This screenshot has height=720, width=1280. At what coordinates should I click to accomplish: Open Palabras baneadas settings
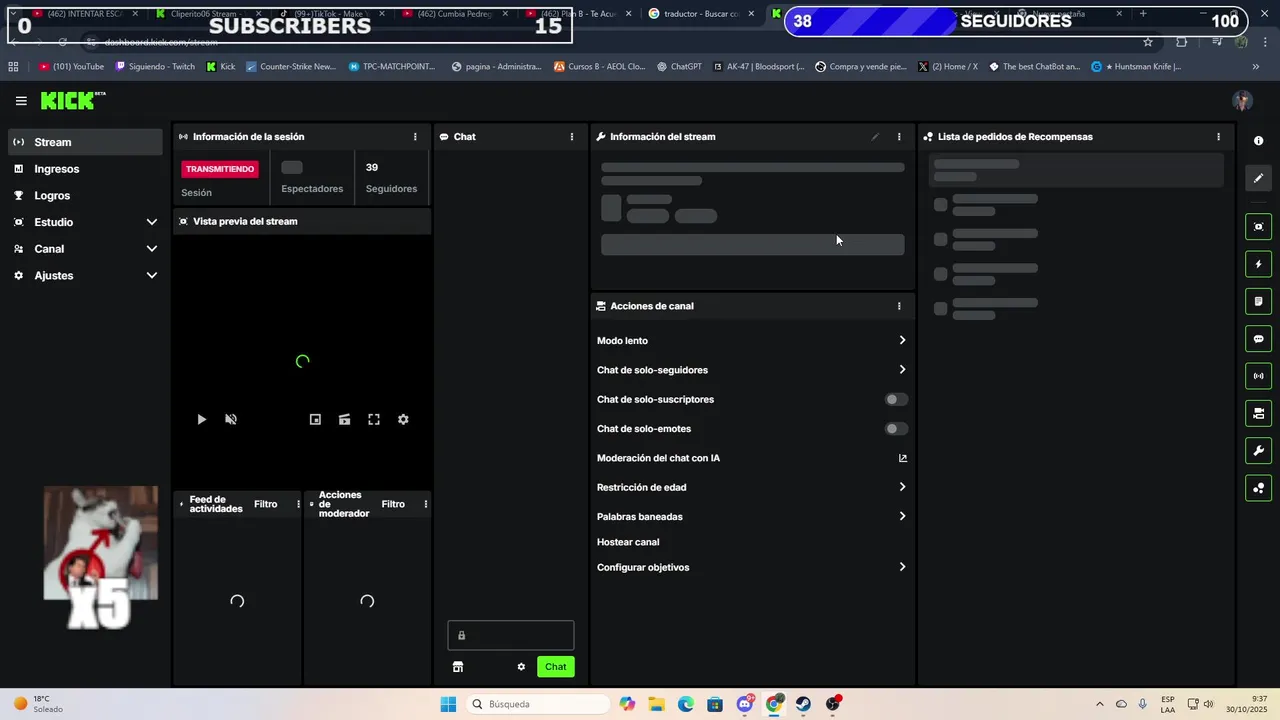pos(752,517)
